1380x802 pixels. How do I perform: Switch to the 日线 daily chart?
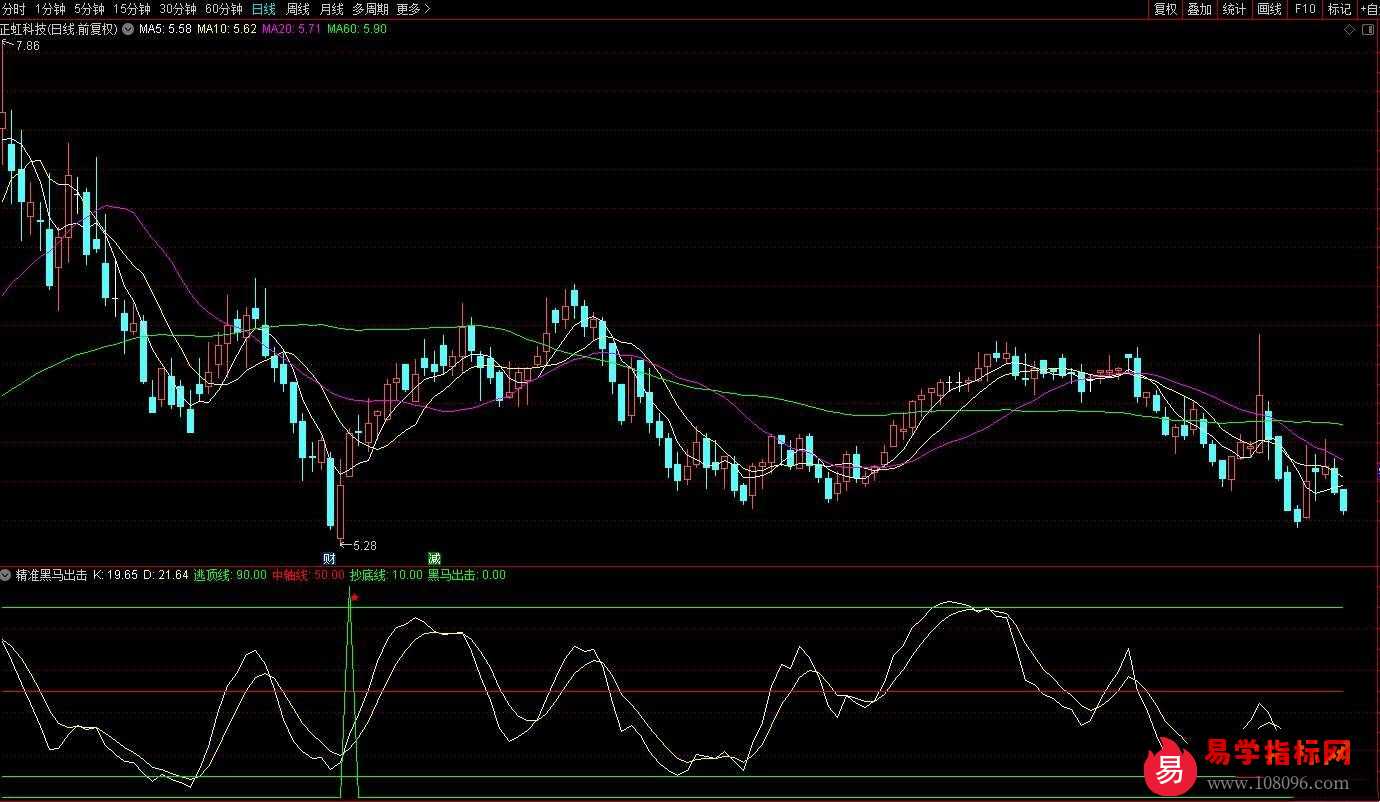point(264,9)
